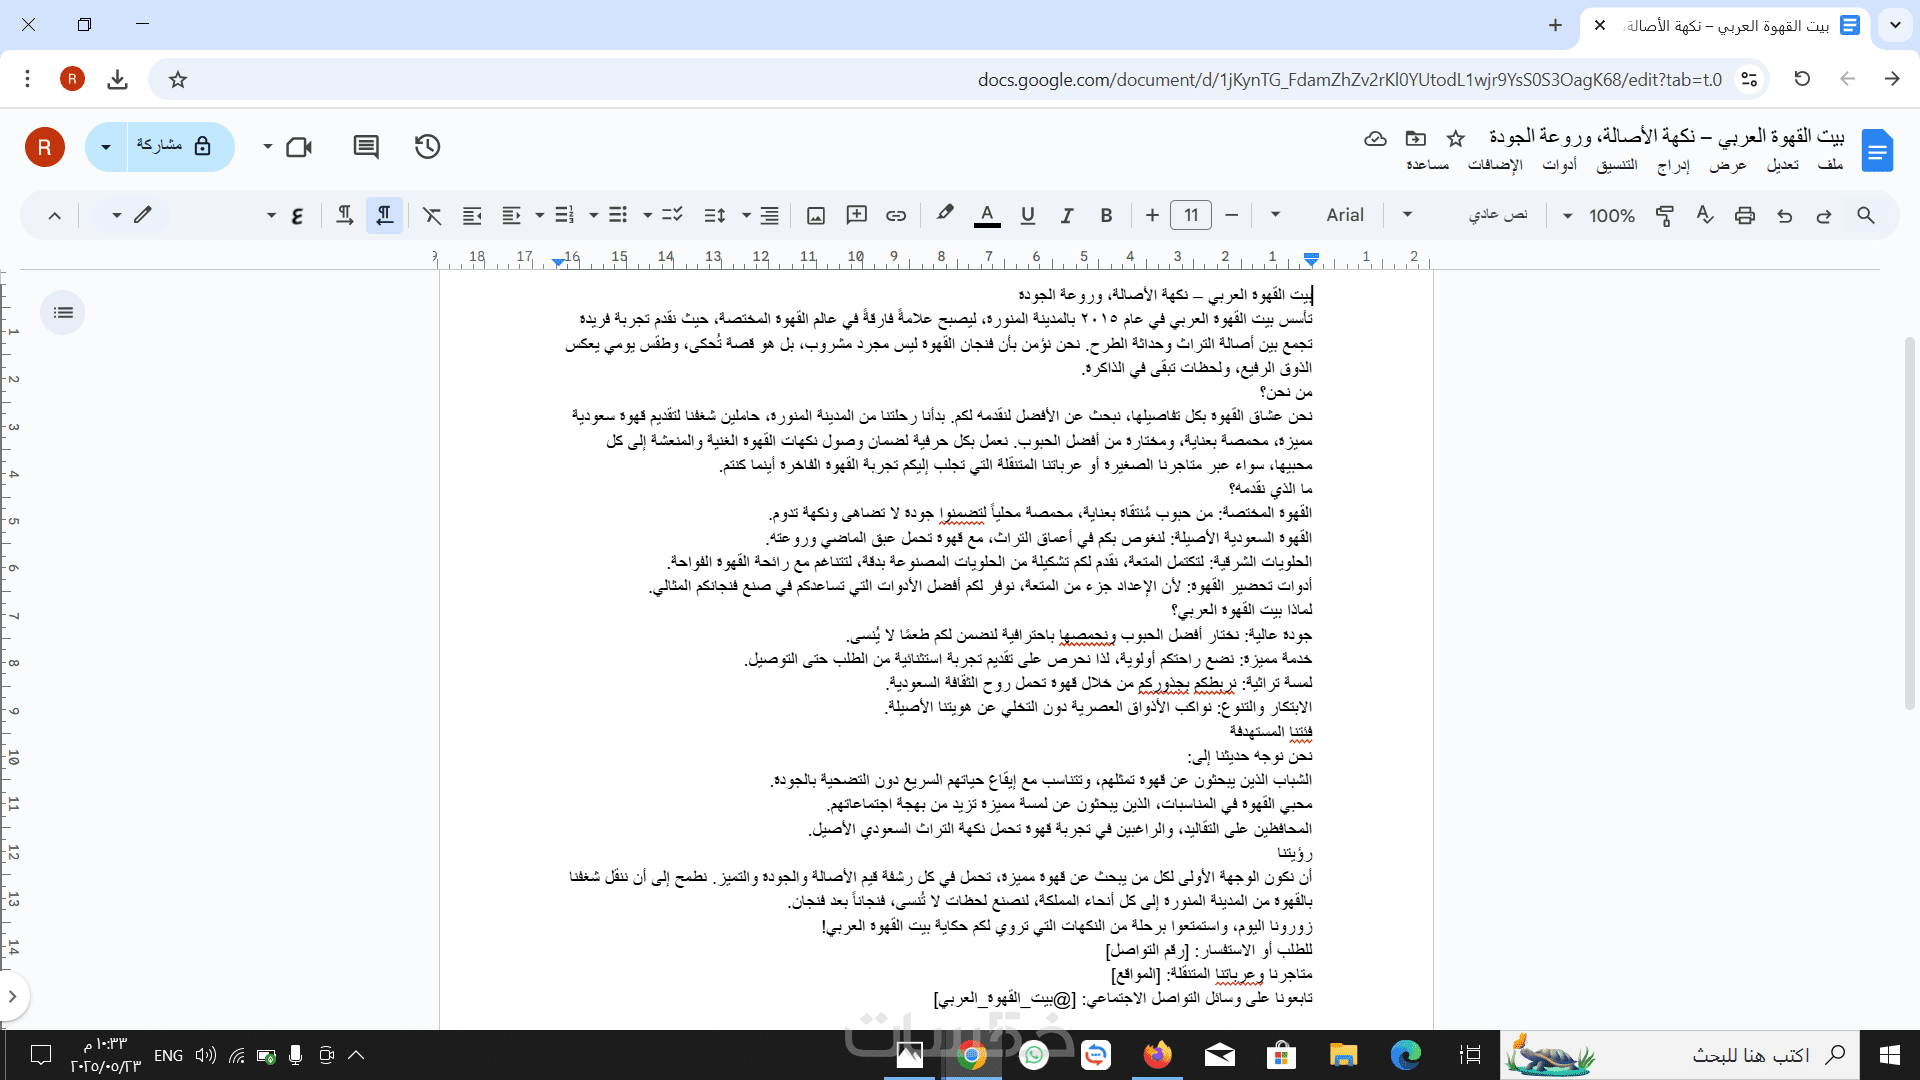Click the insert link icon
The image size is (1920, 1080).
tap(896, 215)
